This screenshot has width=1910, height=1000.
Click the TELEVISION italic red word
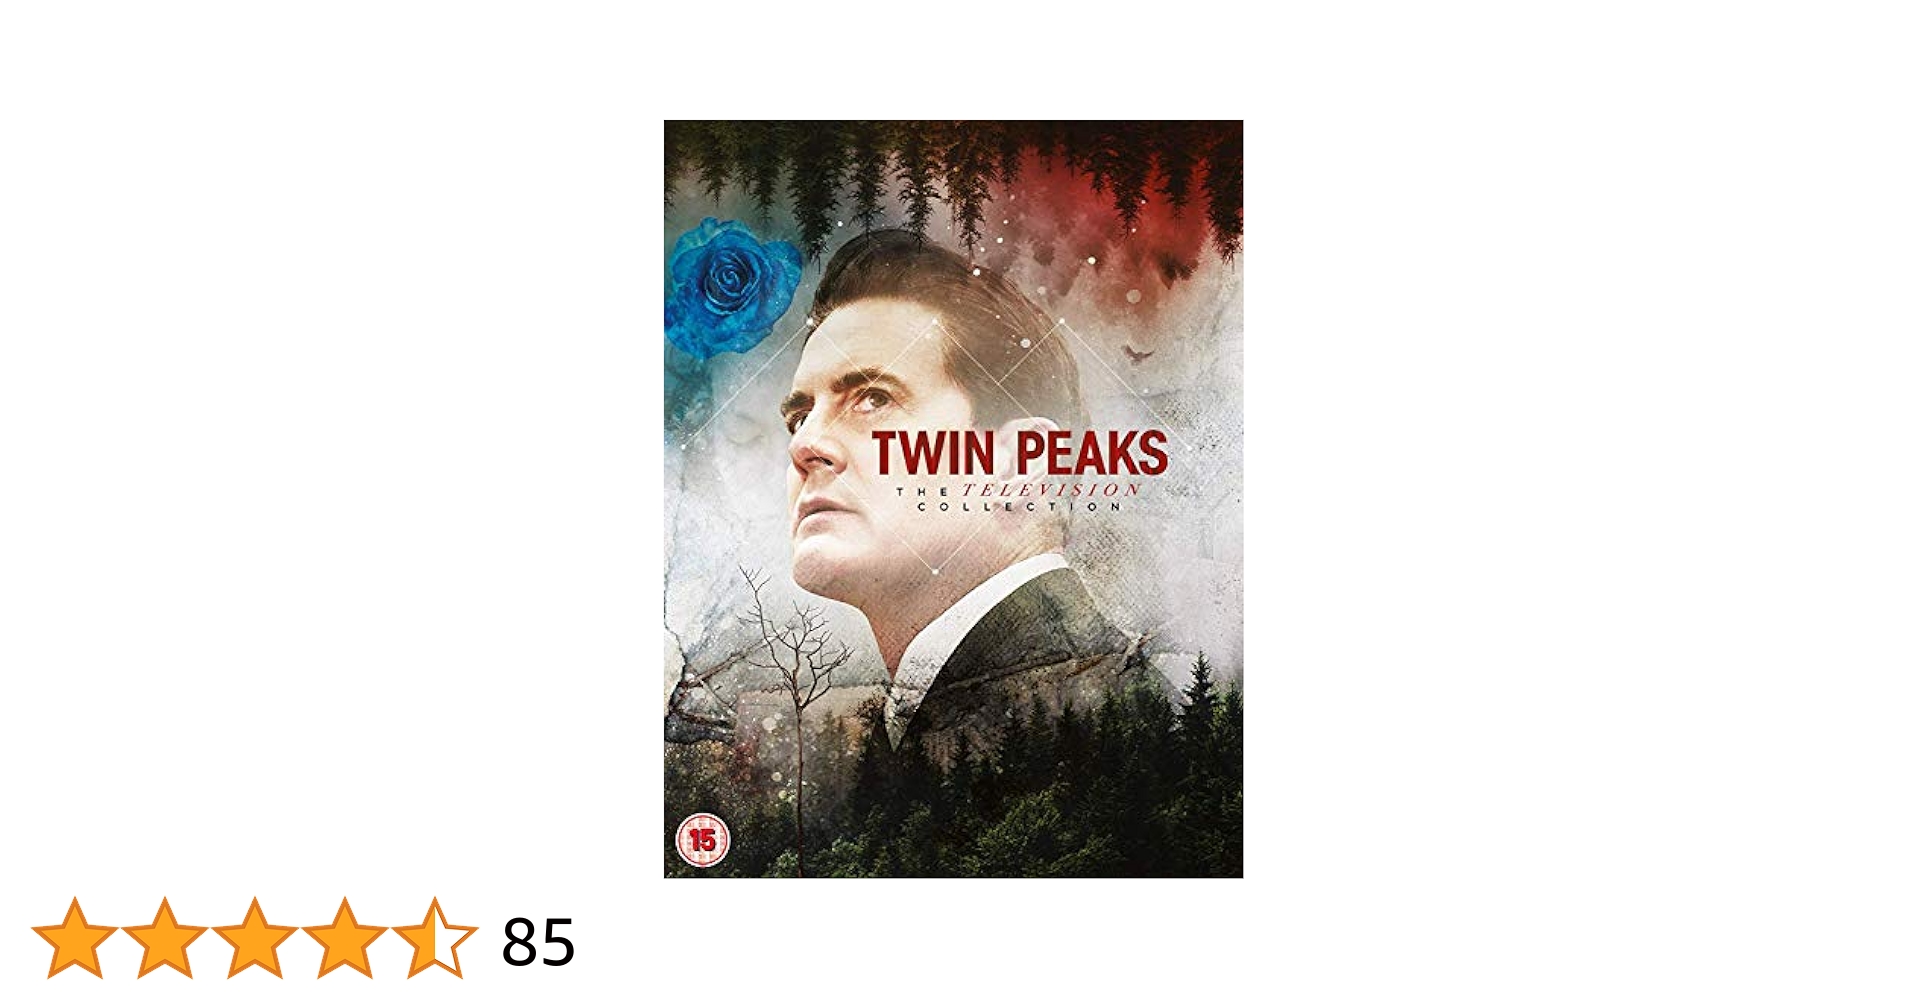[1051, 490]
